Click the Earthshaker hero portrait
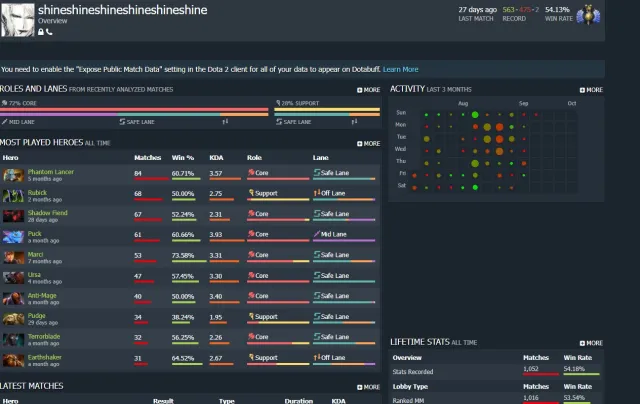640x404 pixels. point(13,360)
